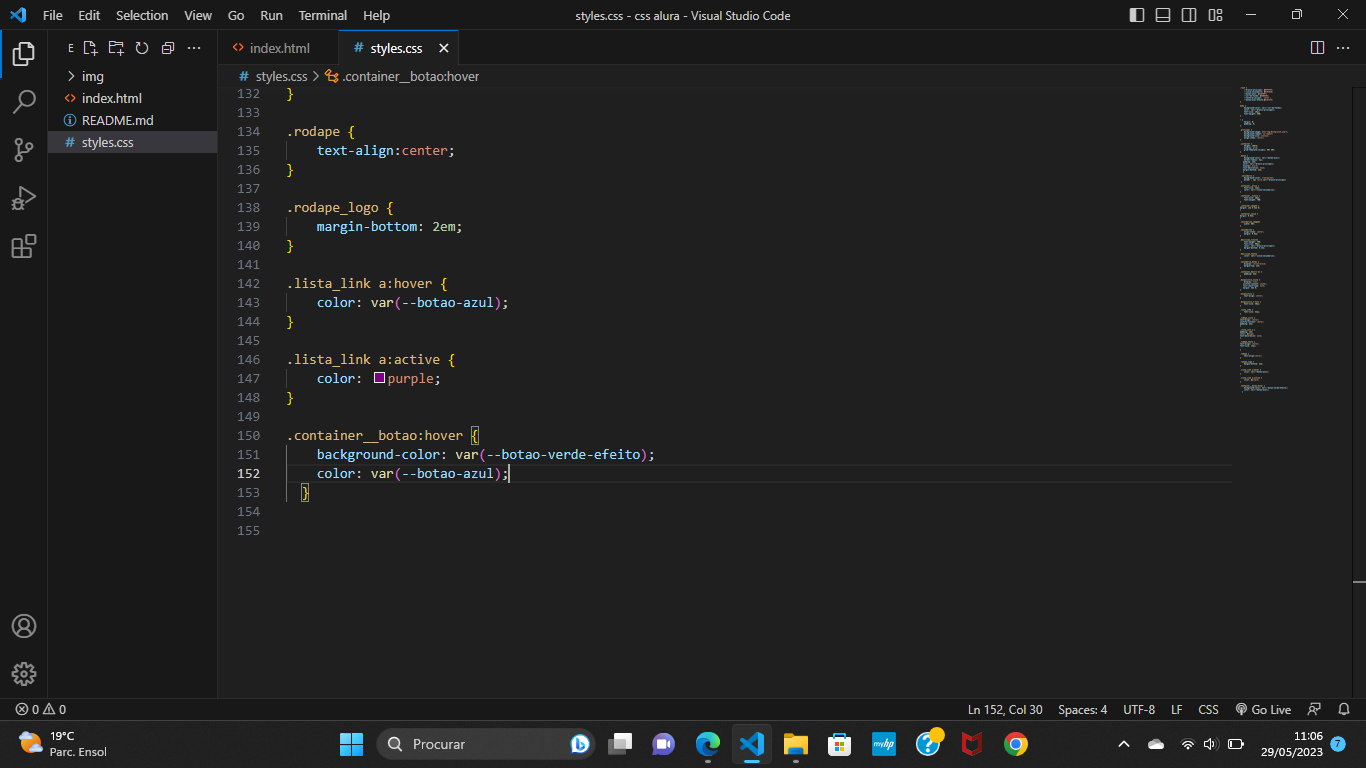Screen dimensions: 1366x768
Task: Click the Procurar taskbar search box
Action: 486,744
